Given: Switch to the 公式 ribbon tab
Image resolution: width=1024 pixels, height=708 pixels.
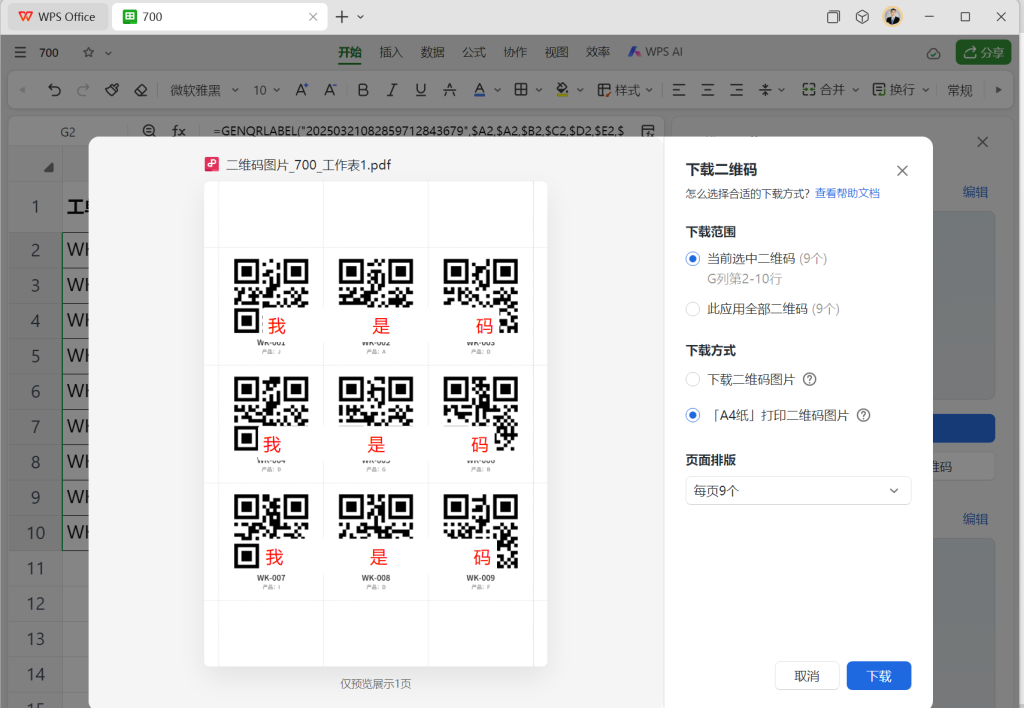Looking at the screenshot, I should [x=474, y=52].
